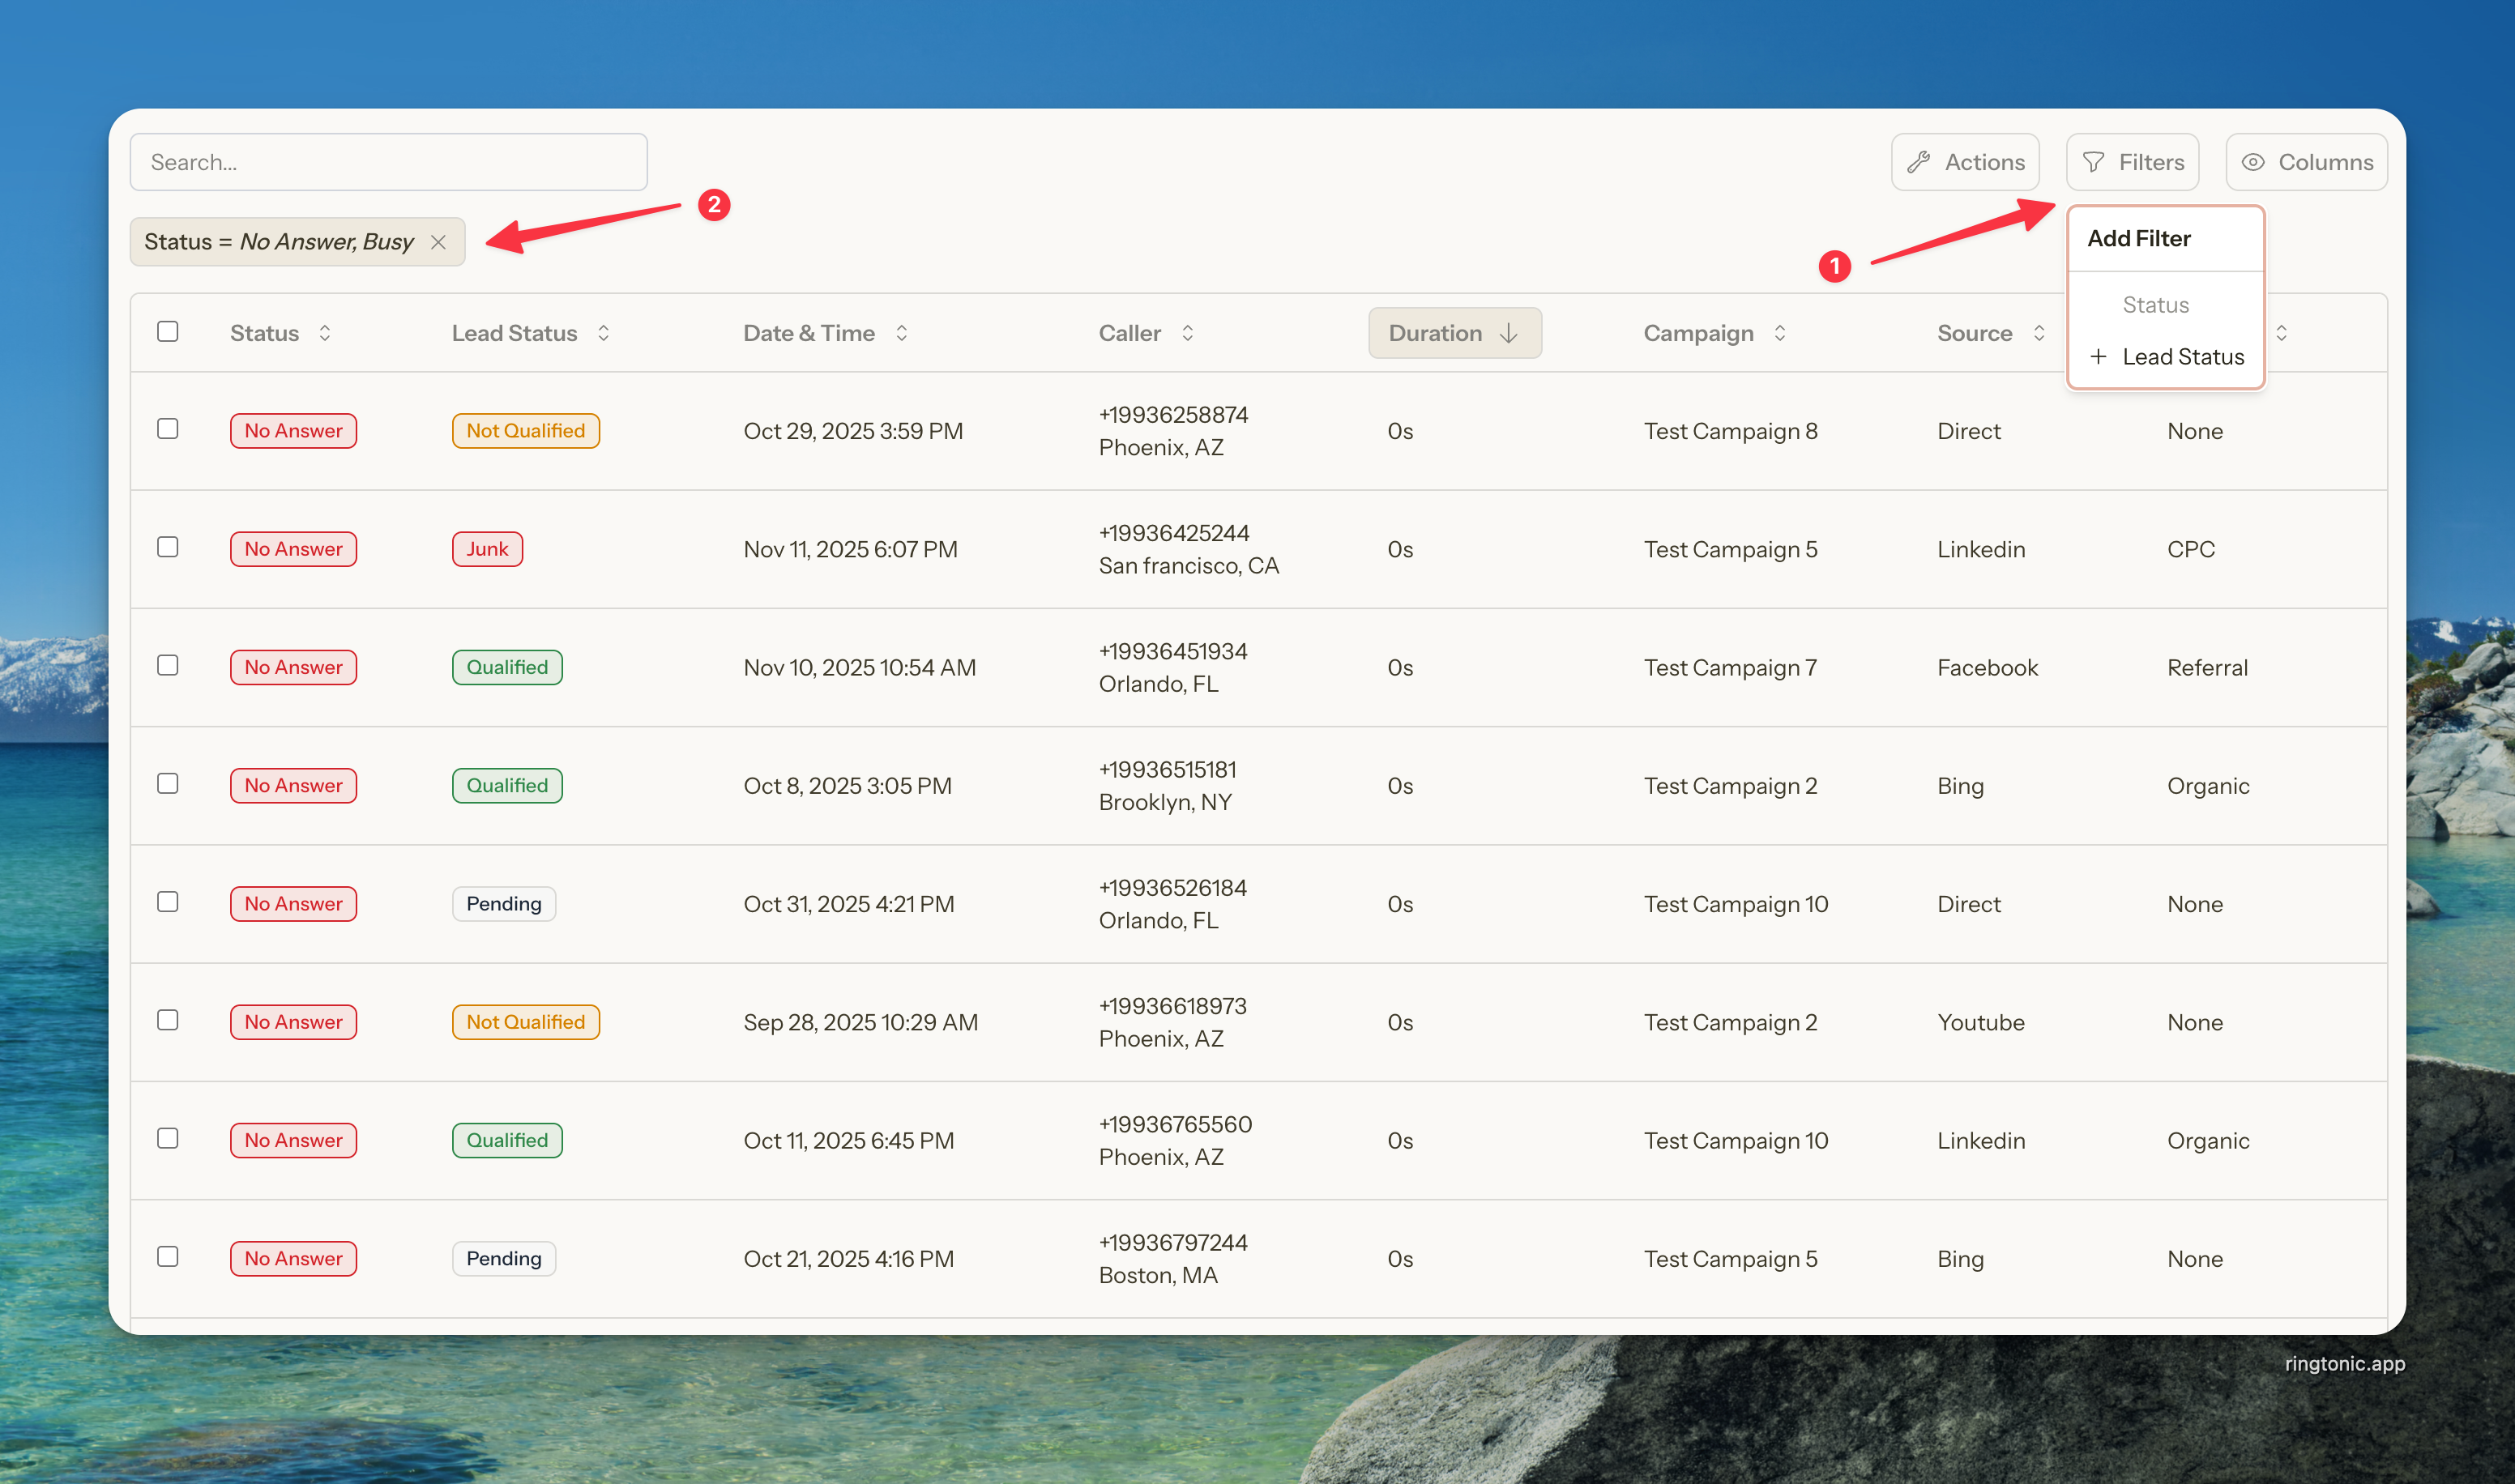Click the plus icon beside Lead Status
Viewport: 2515px width, 1484px height.
(2098, 357)
